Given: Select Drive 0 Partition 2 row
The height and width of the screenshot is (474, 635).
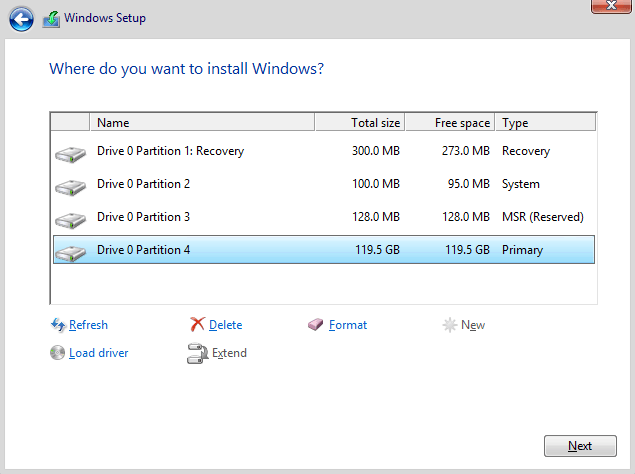Looking at the screenshot, I should [143, 185].
